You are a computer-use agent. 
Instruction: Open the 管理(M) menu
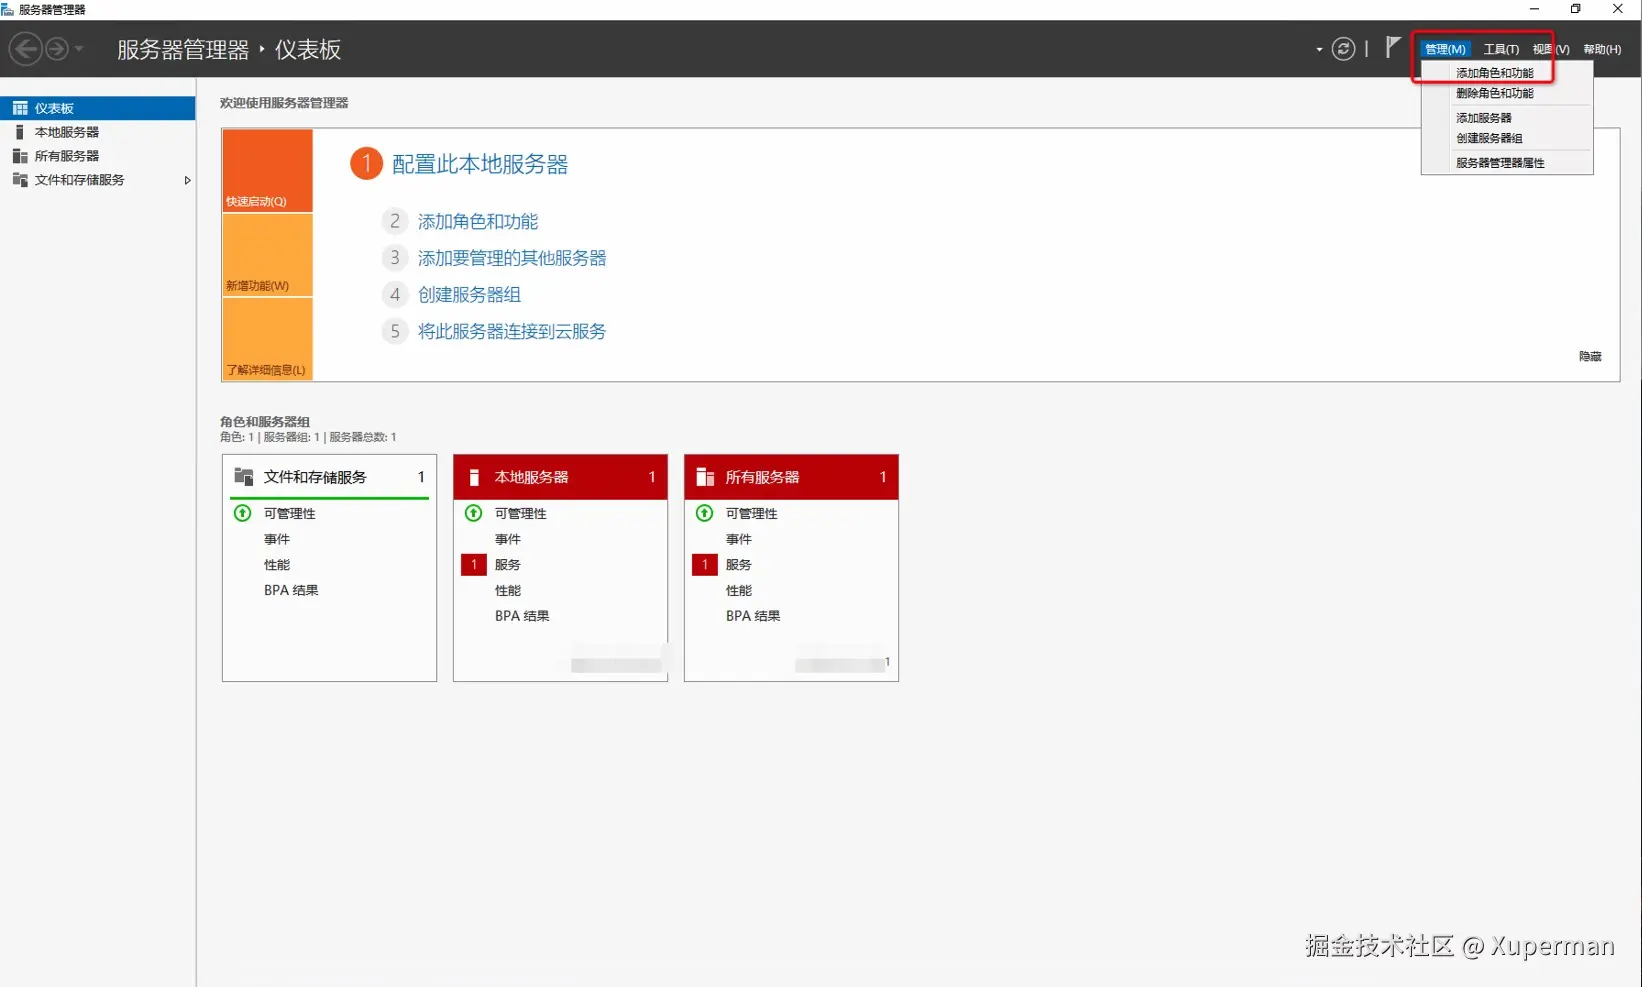[x=1445, y=49]
